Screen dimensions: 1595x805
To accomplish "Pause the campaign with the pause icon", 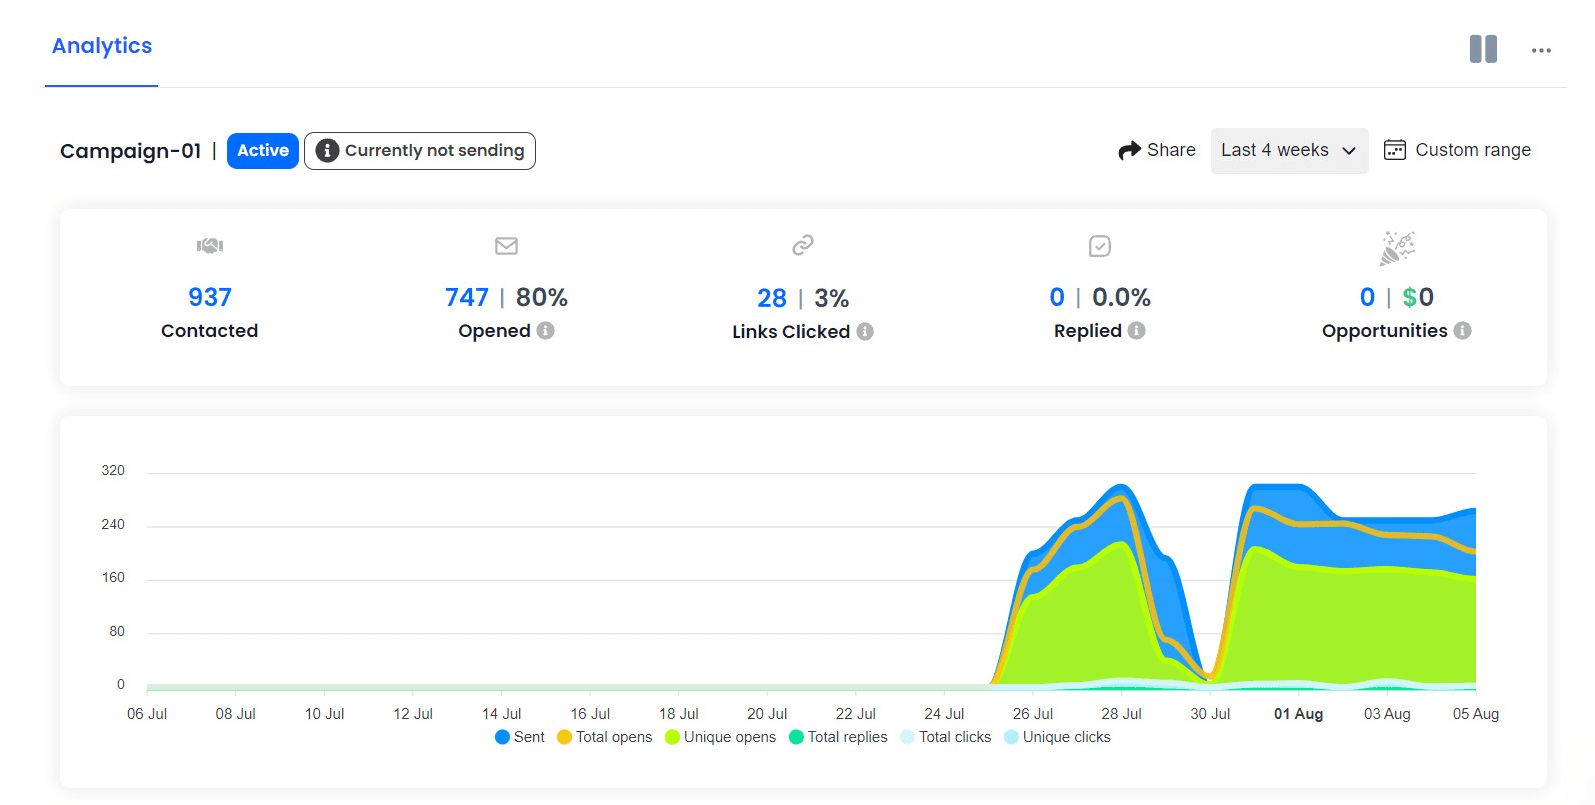I will 1483,49.
